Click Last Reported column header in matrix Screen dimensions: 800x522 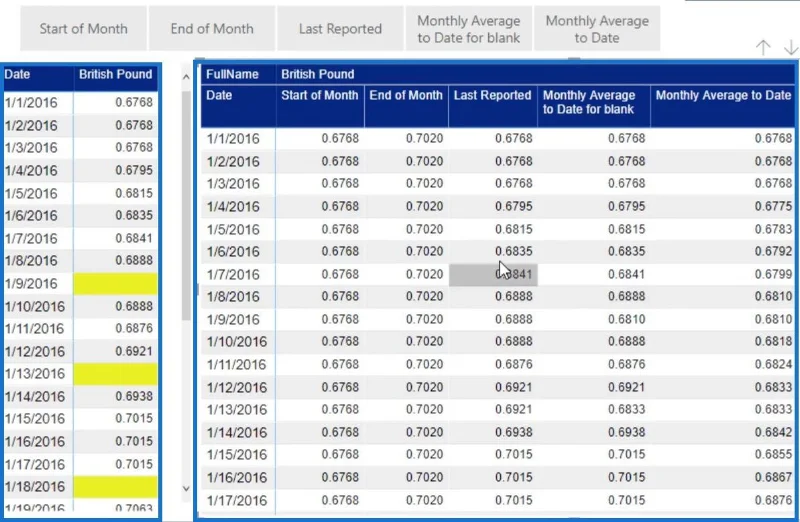(x=492, y=95)
